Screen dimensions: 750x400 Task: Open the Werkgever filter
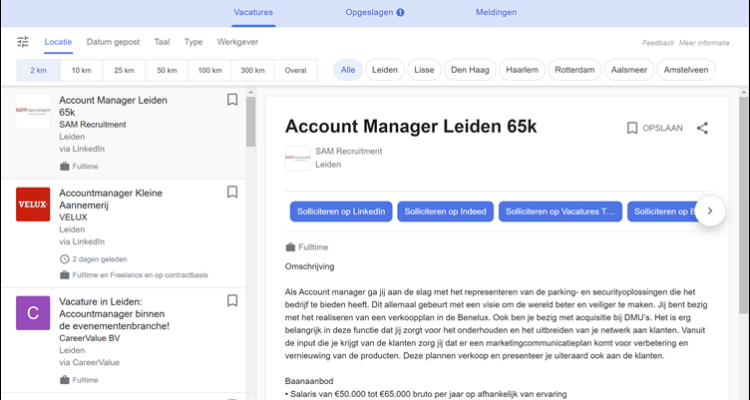click(x=237, y=42)
